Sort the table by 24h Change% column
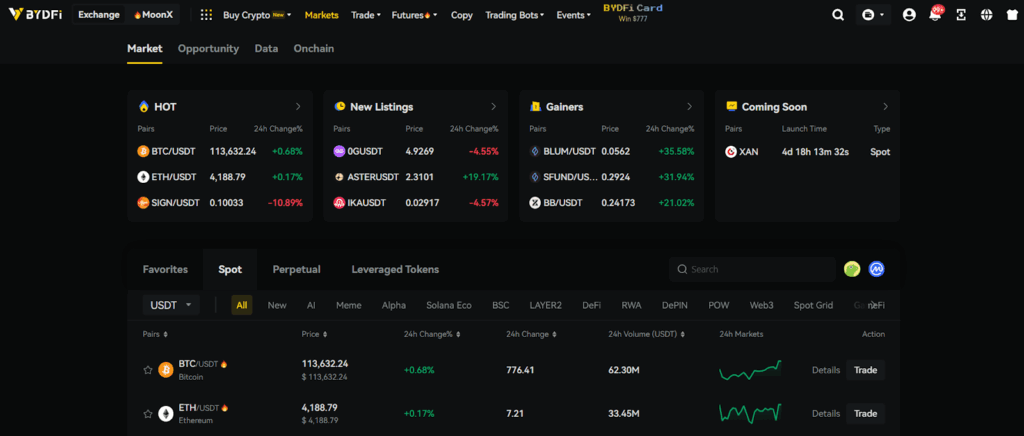Image resolution: width=1024 pixels, height=436 pixels. [431, 334]
